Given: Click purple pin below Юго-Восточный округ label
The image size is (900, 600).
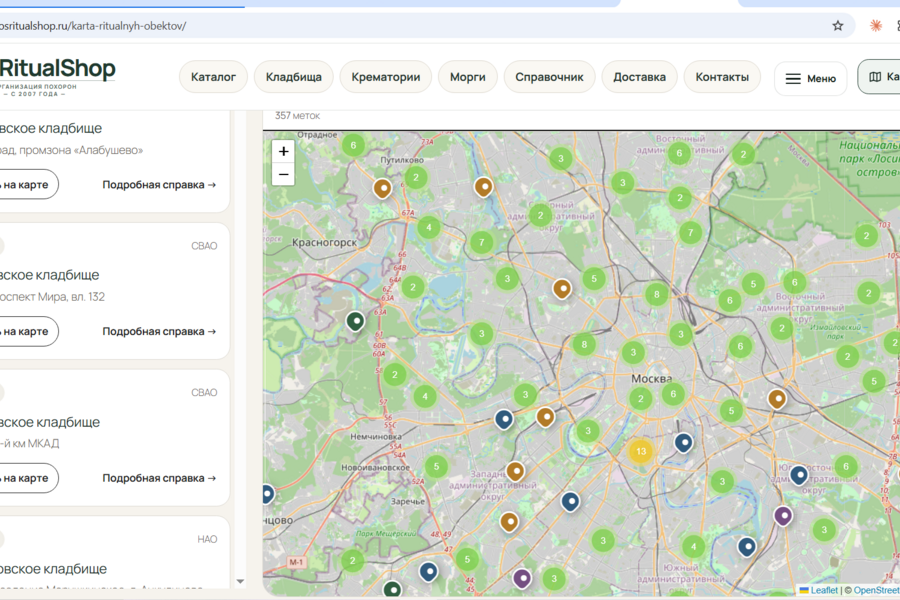Looking at the screenshot, I should click(x=783, y=516).
